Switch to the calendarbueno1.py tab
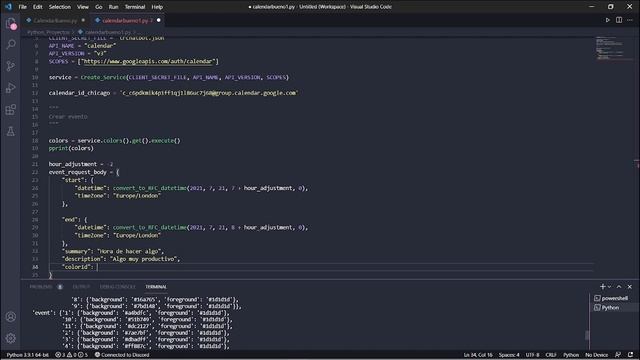 (127, 20)
